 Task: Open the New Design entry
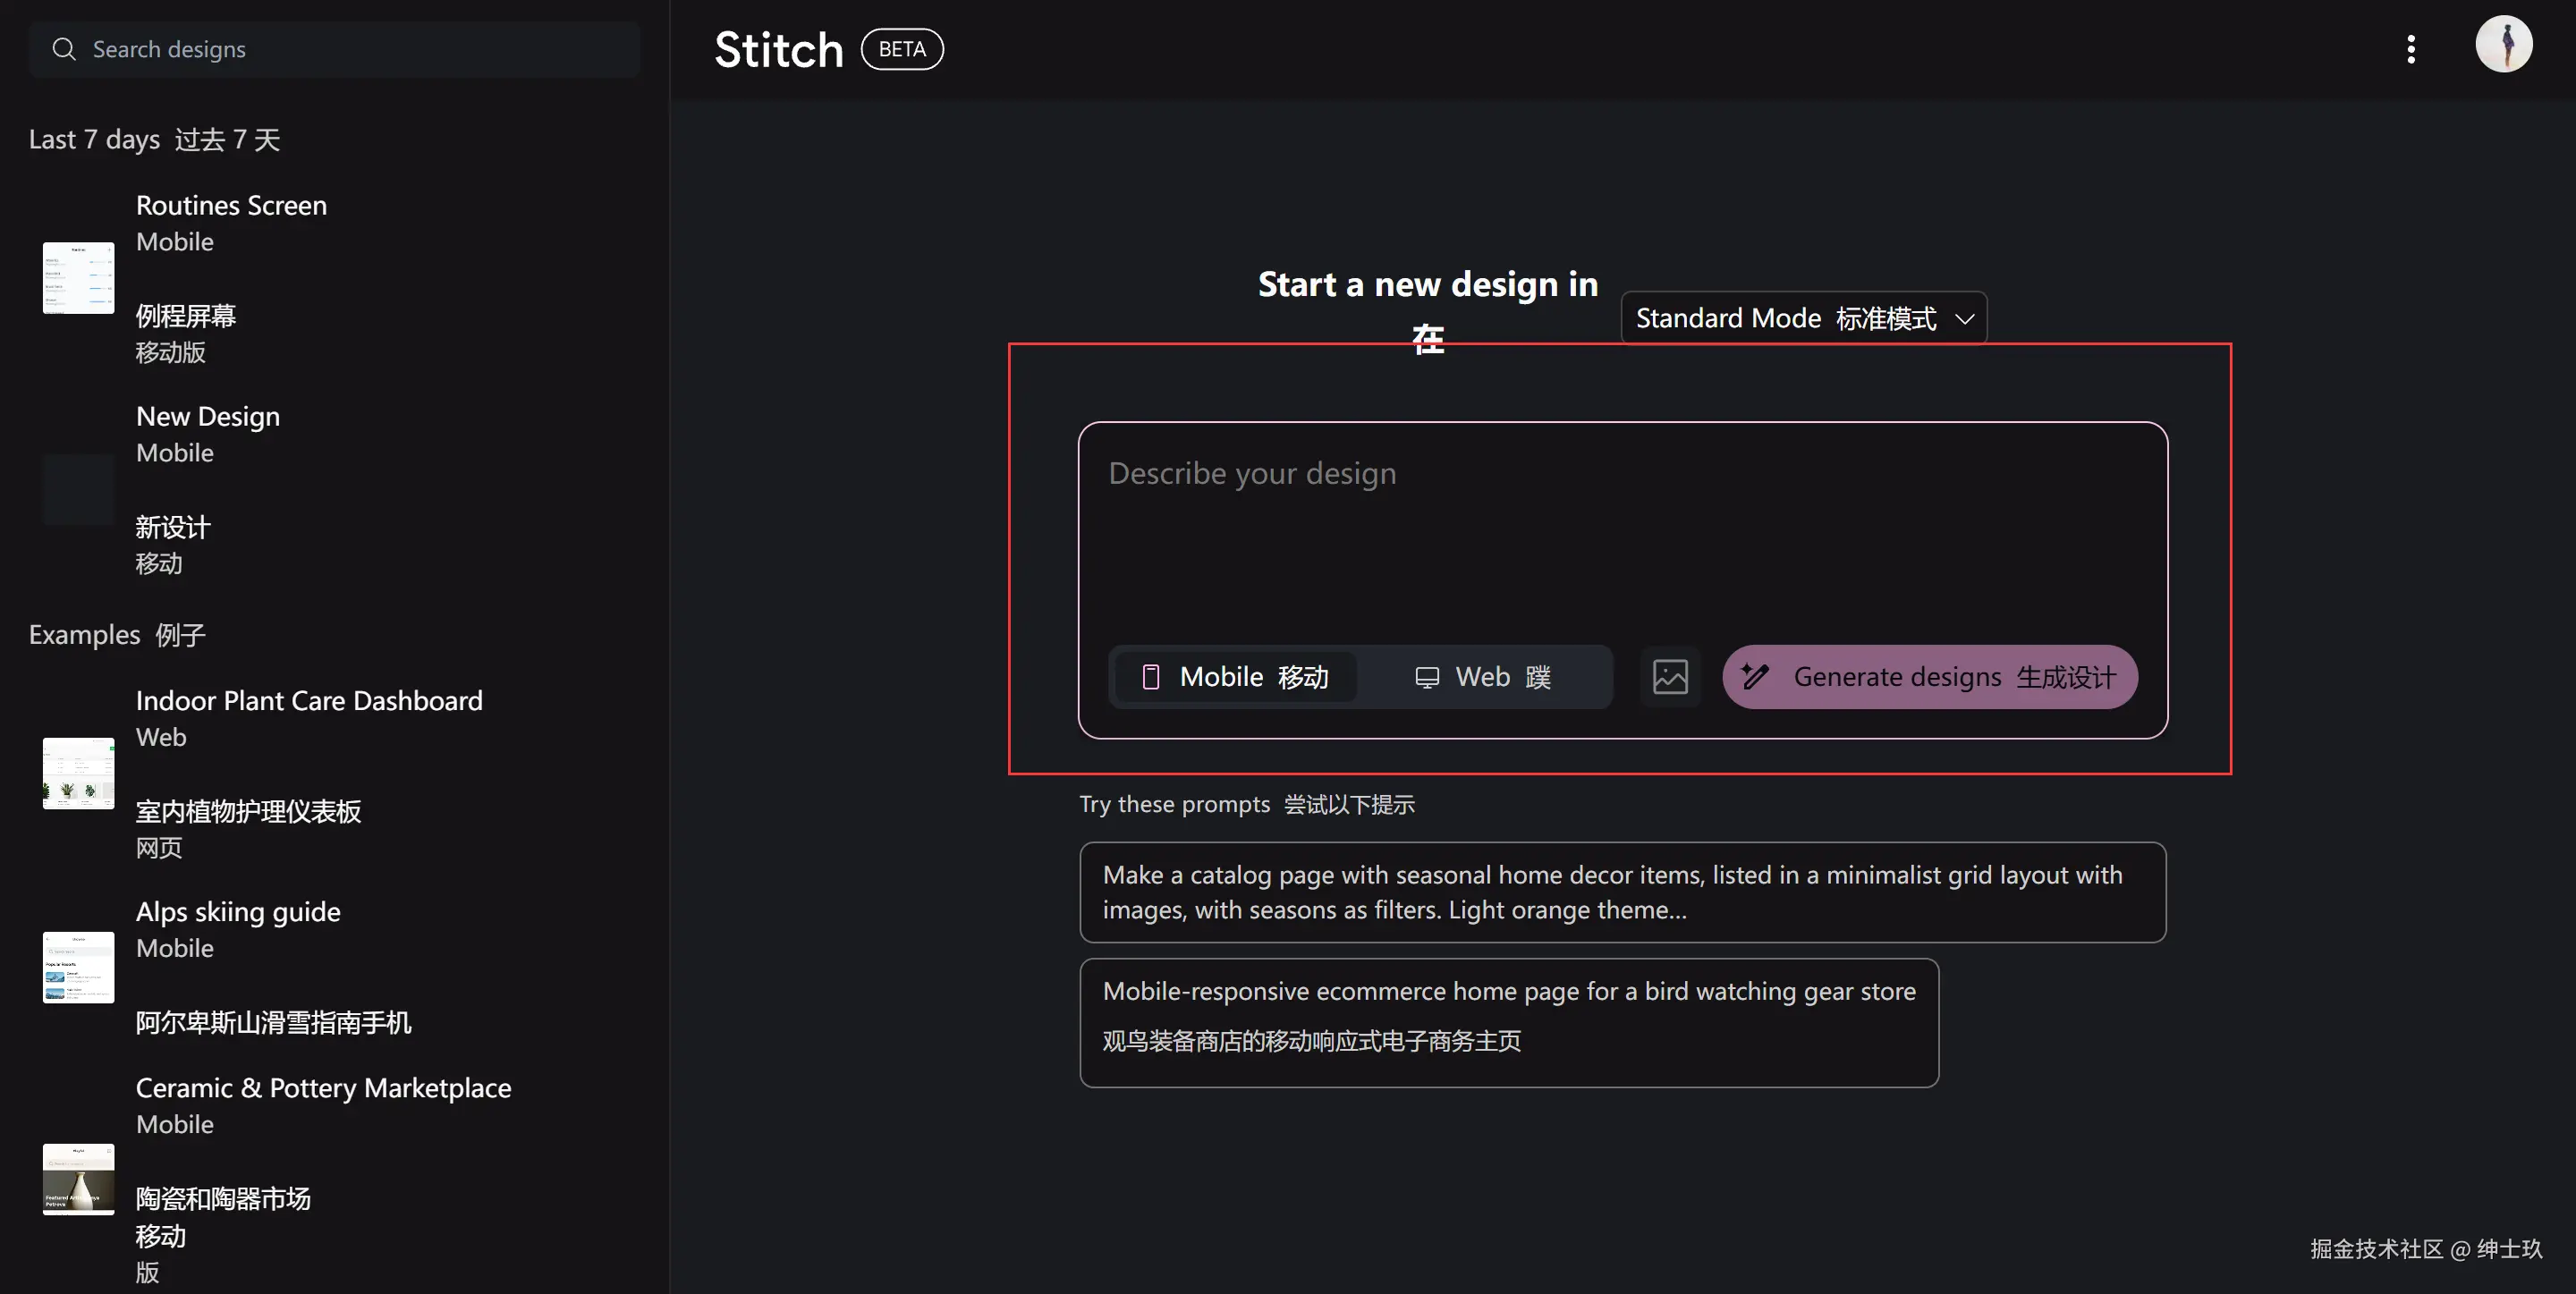click(207, 417)
